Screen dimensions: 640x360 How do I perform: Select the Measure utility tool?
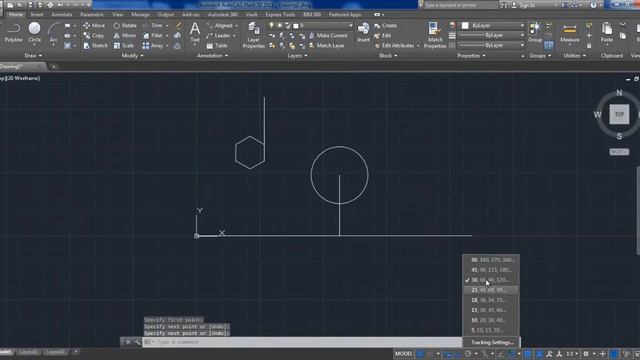pos(569,33)
